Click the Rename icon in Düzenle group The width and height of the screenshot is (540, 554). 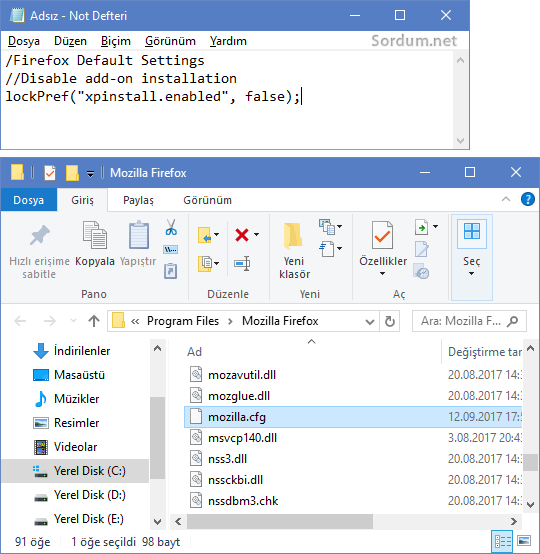tap(242, 263)
